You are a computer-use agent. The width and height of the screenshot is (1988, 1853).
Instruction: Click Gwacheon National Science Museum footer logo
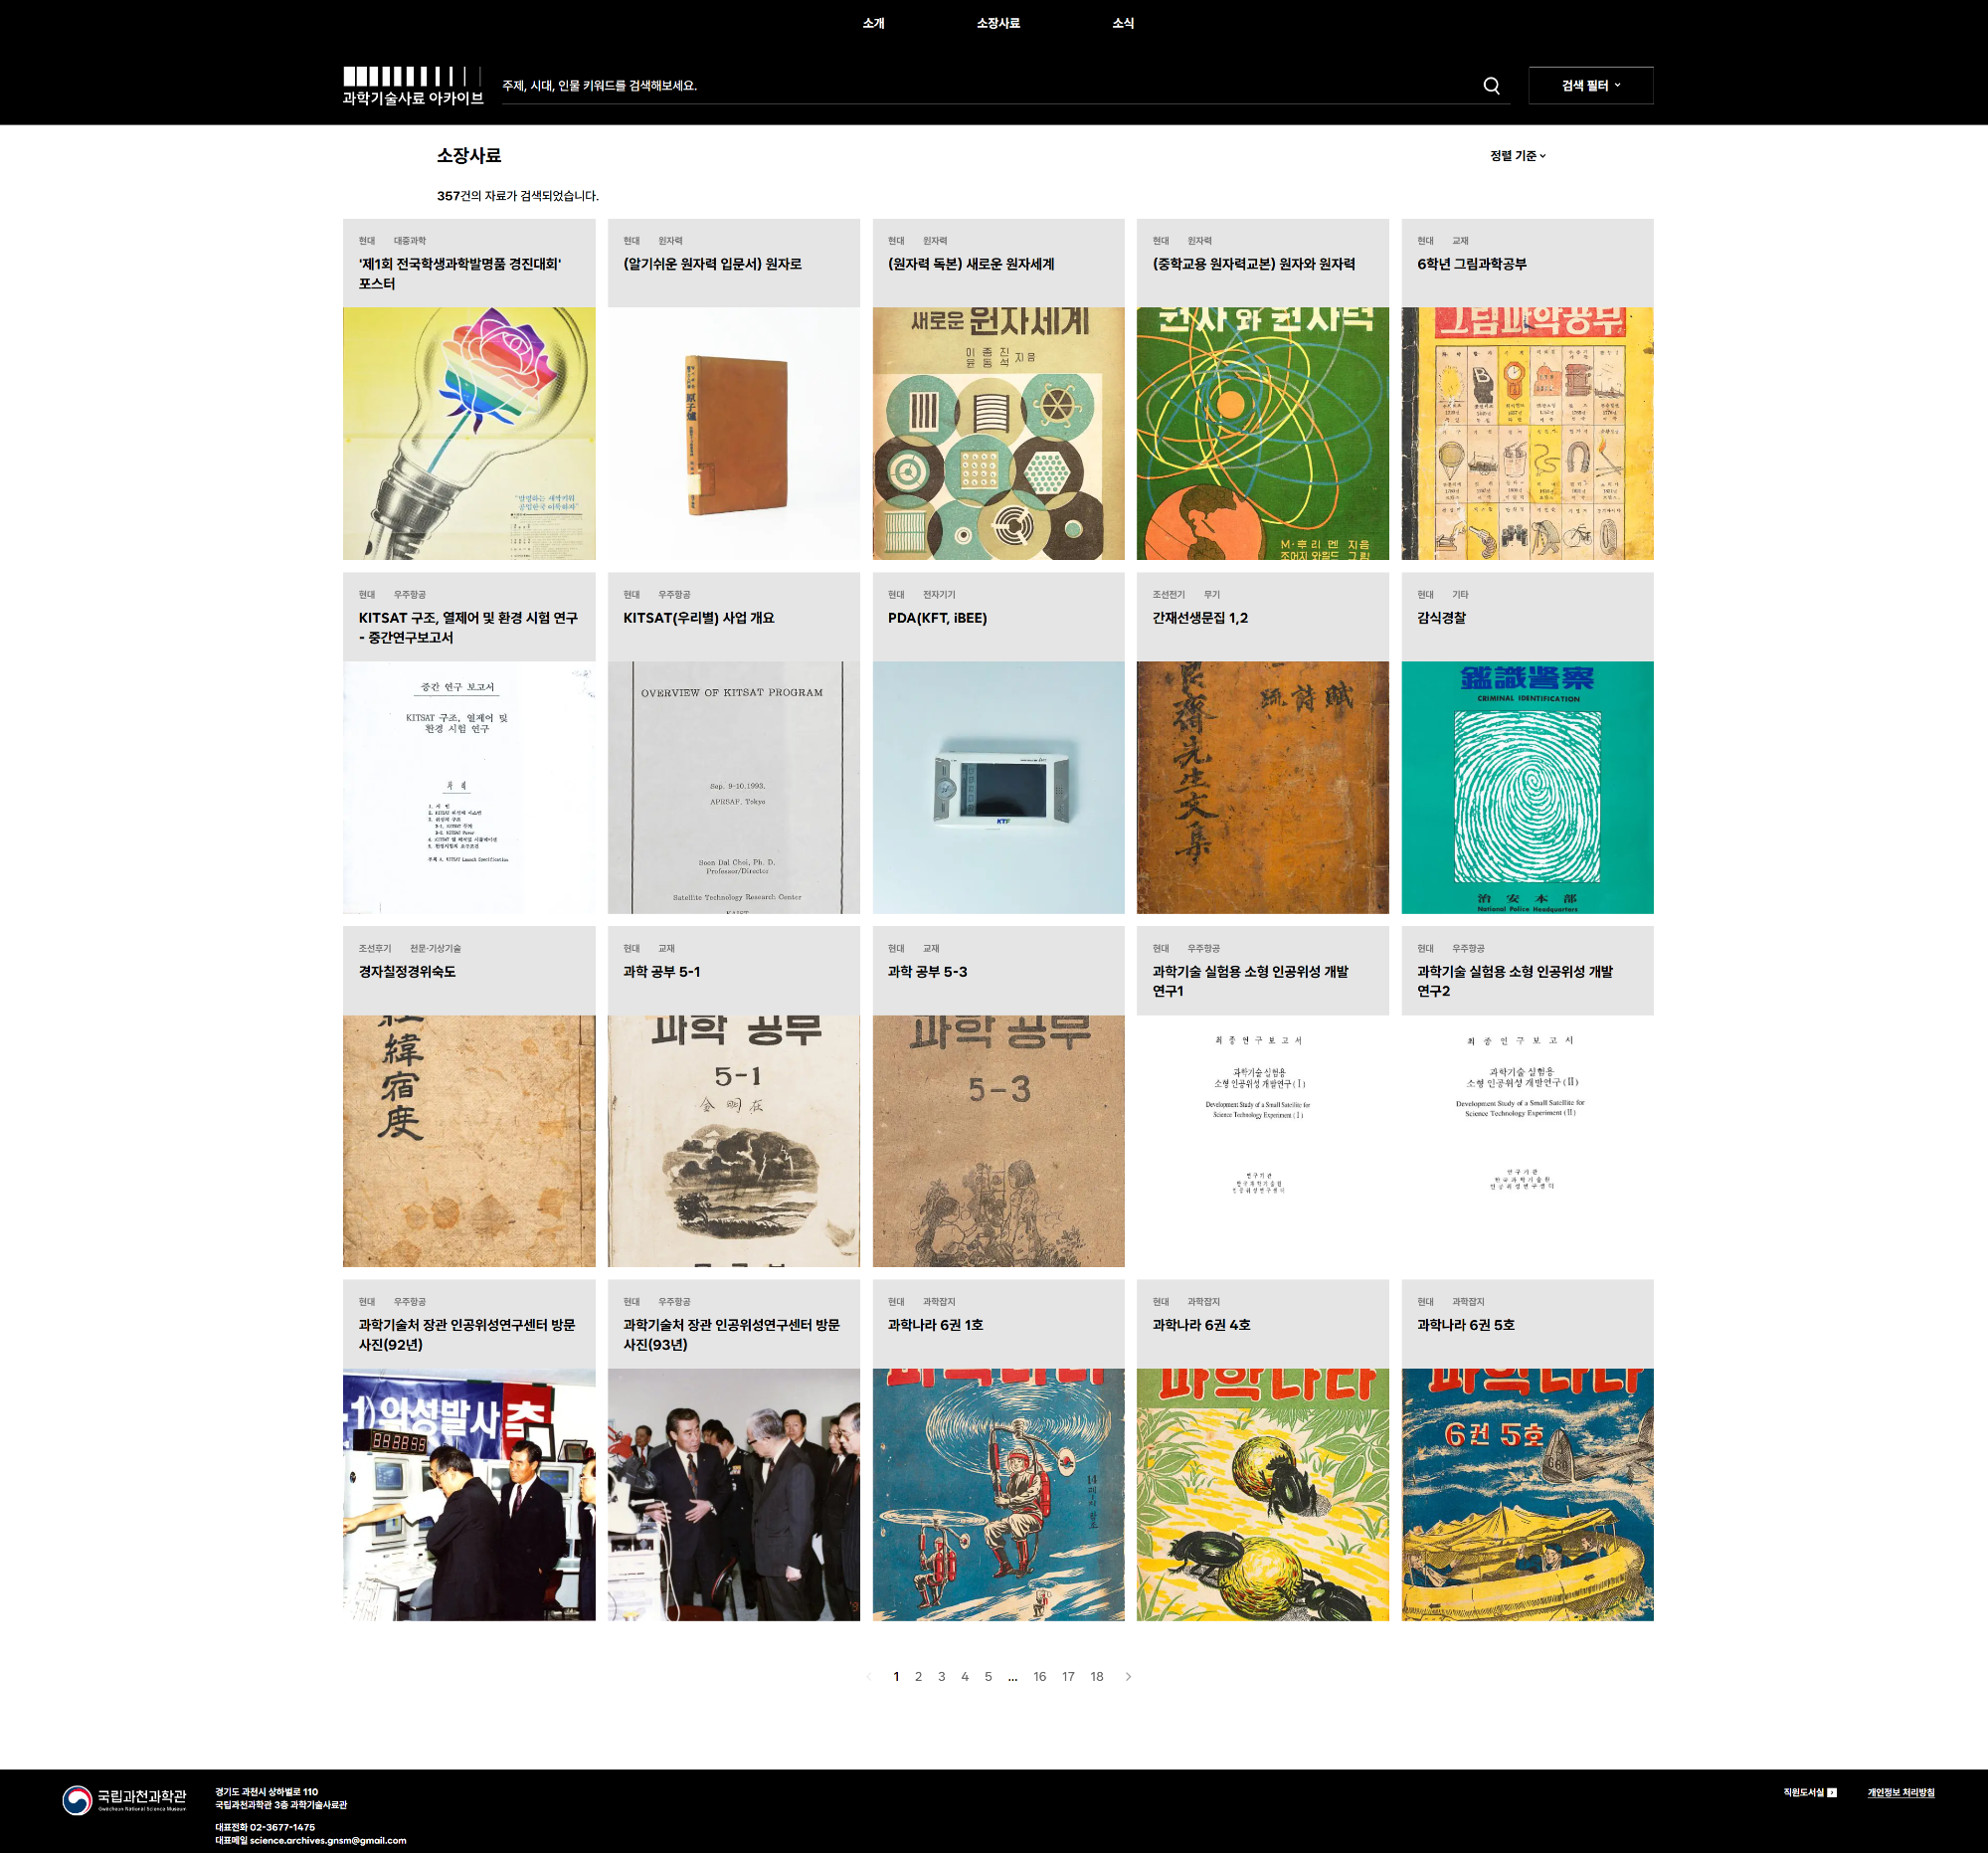124,1799
